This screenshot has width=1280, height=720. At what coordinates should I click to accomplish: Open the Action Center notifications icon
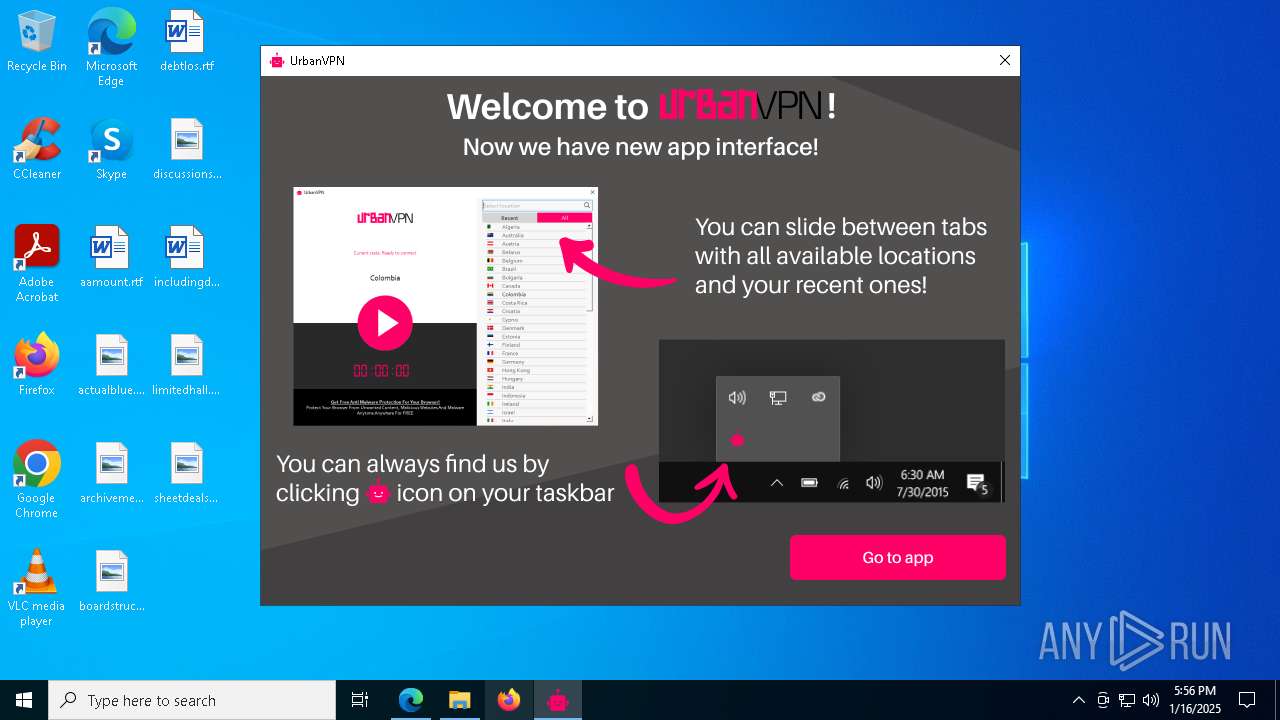tap(1247, 700)
